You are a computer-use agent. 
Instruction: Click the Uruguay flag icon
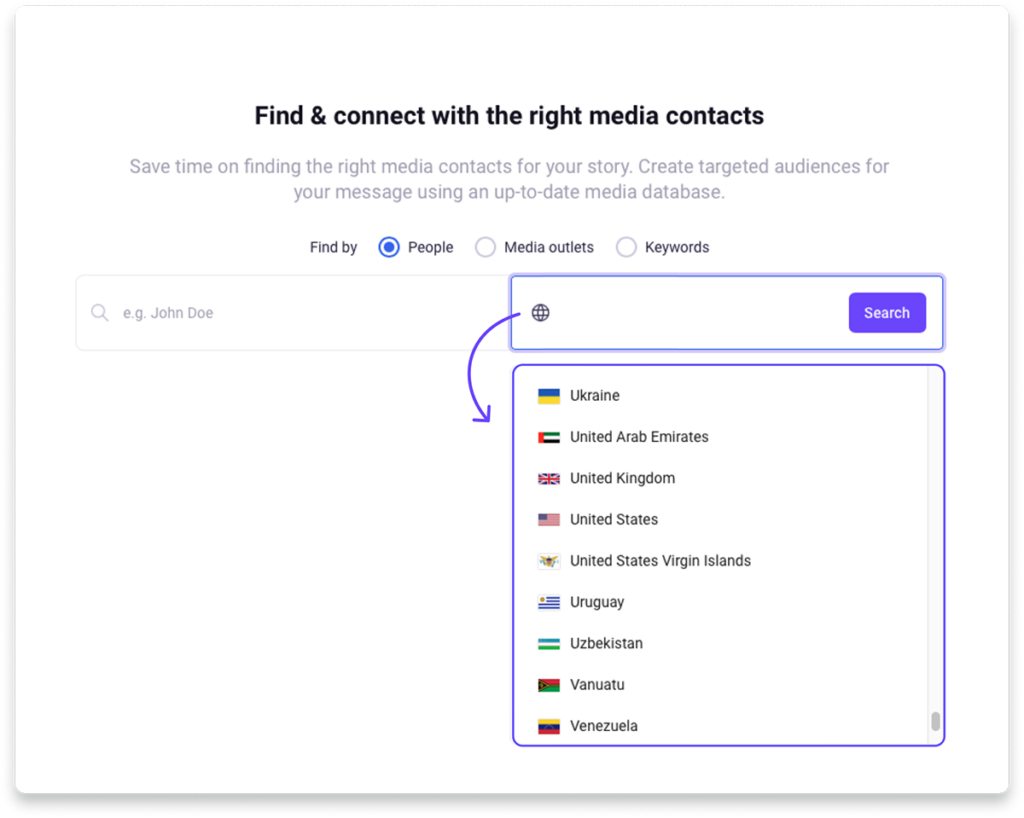coord(548,602)
